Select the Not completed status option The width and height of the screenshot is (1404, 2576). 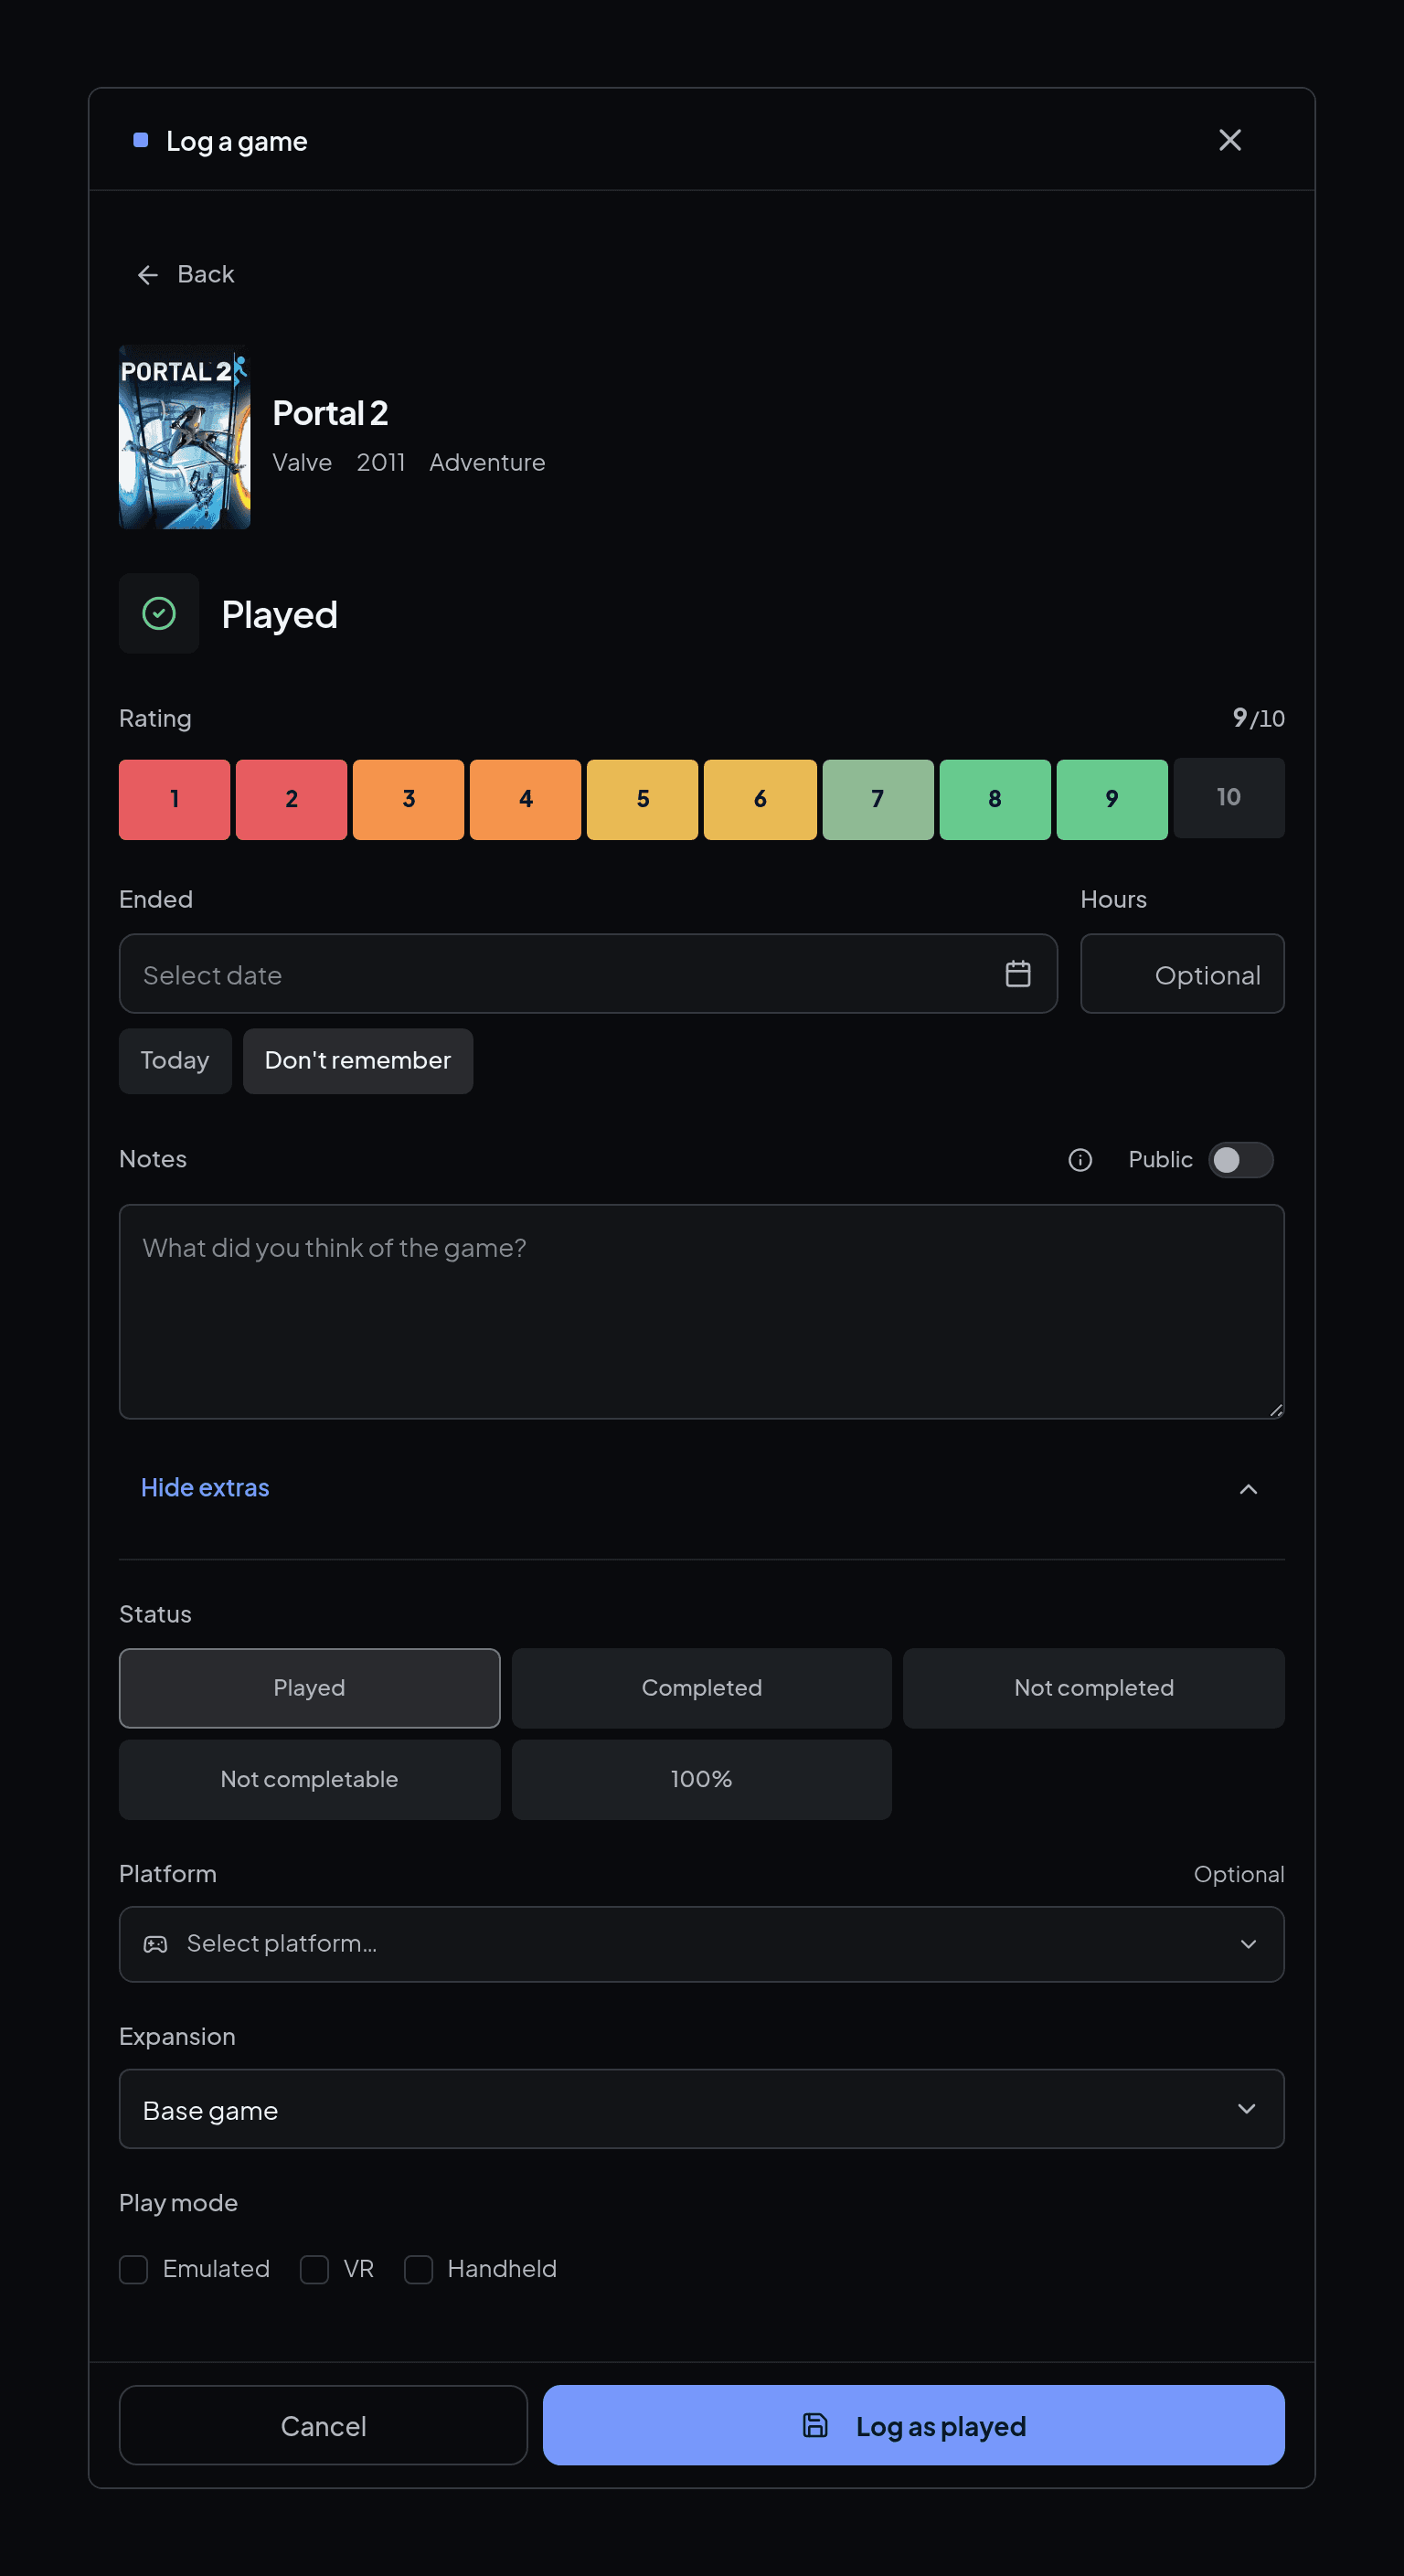point(1094,1688)
